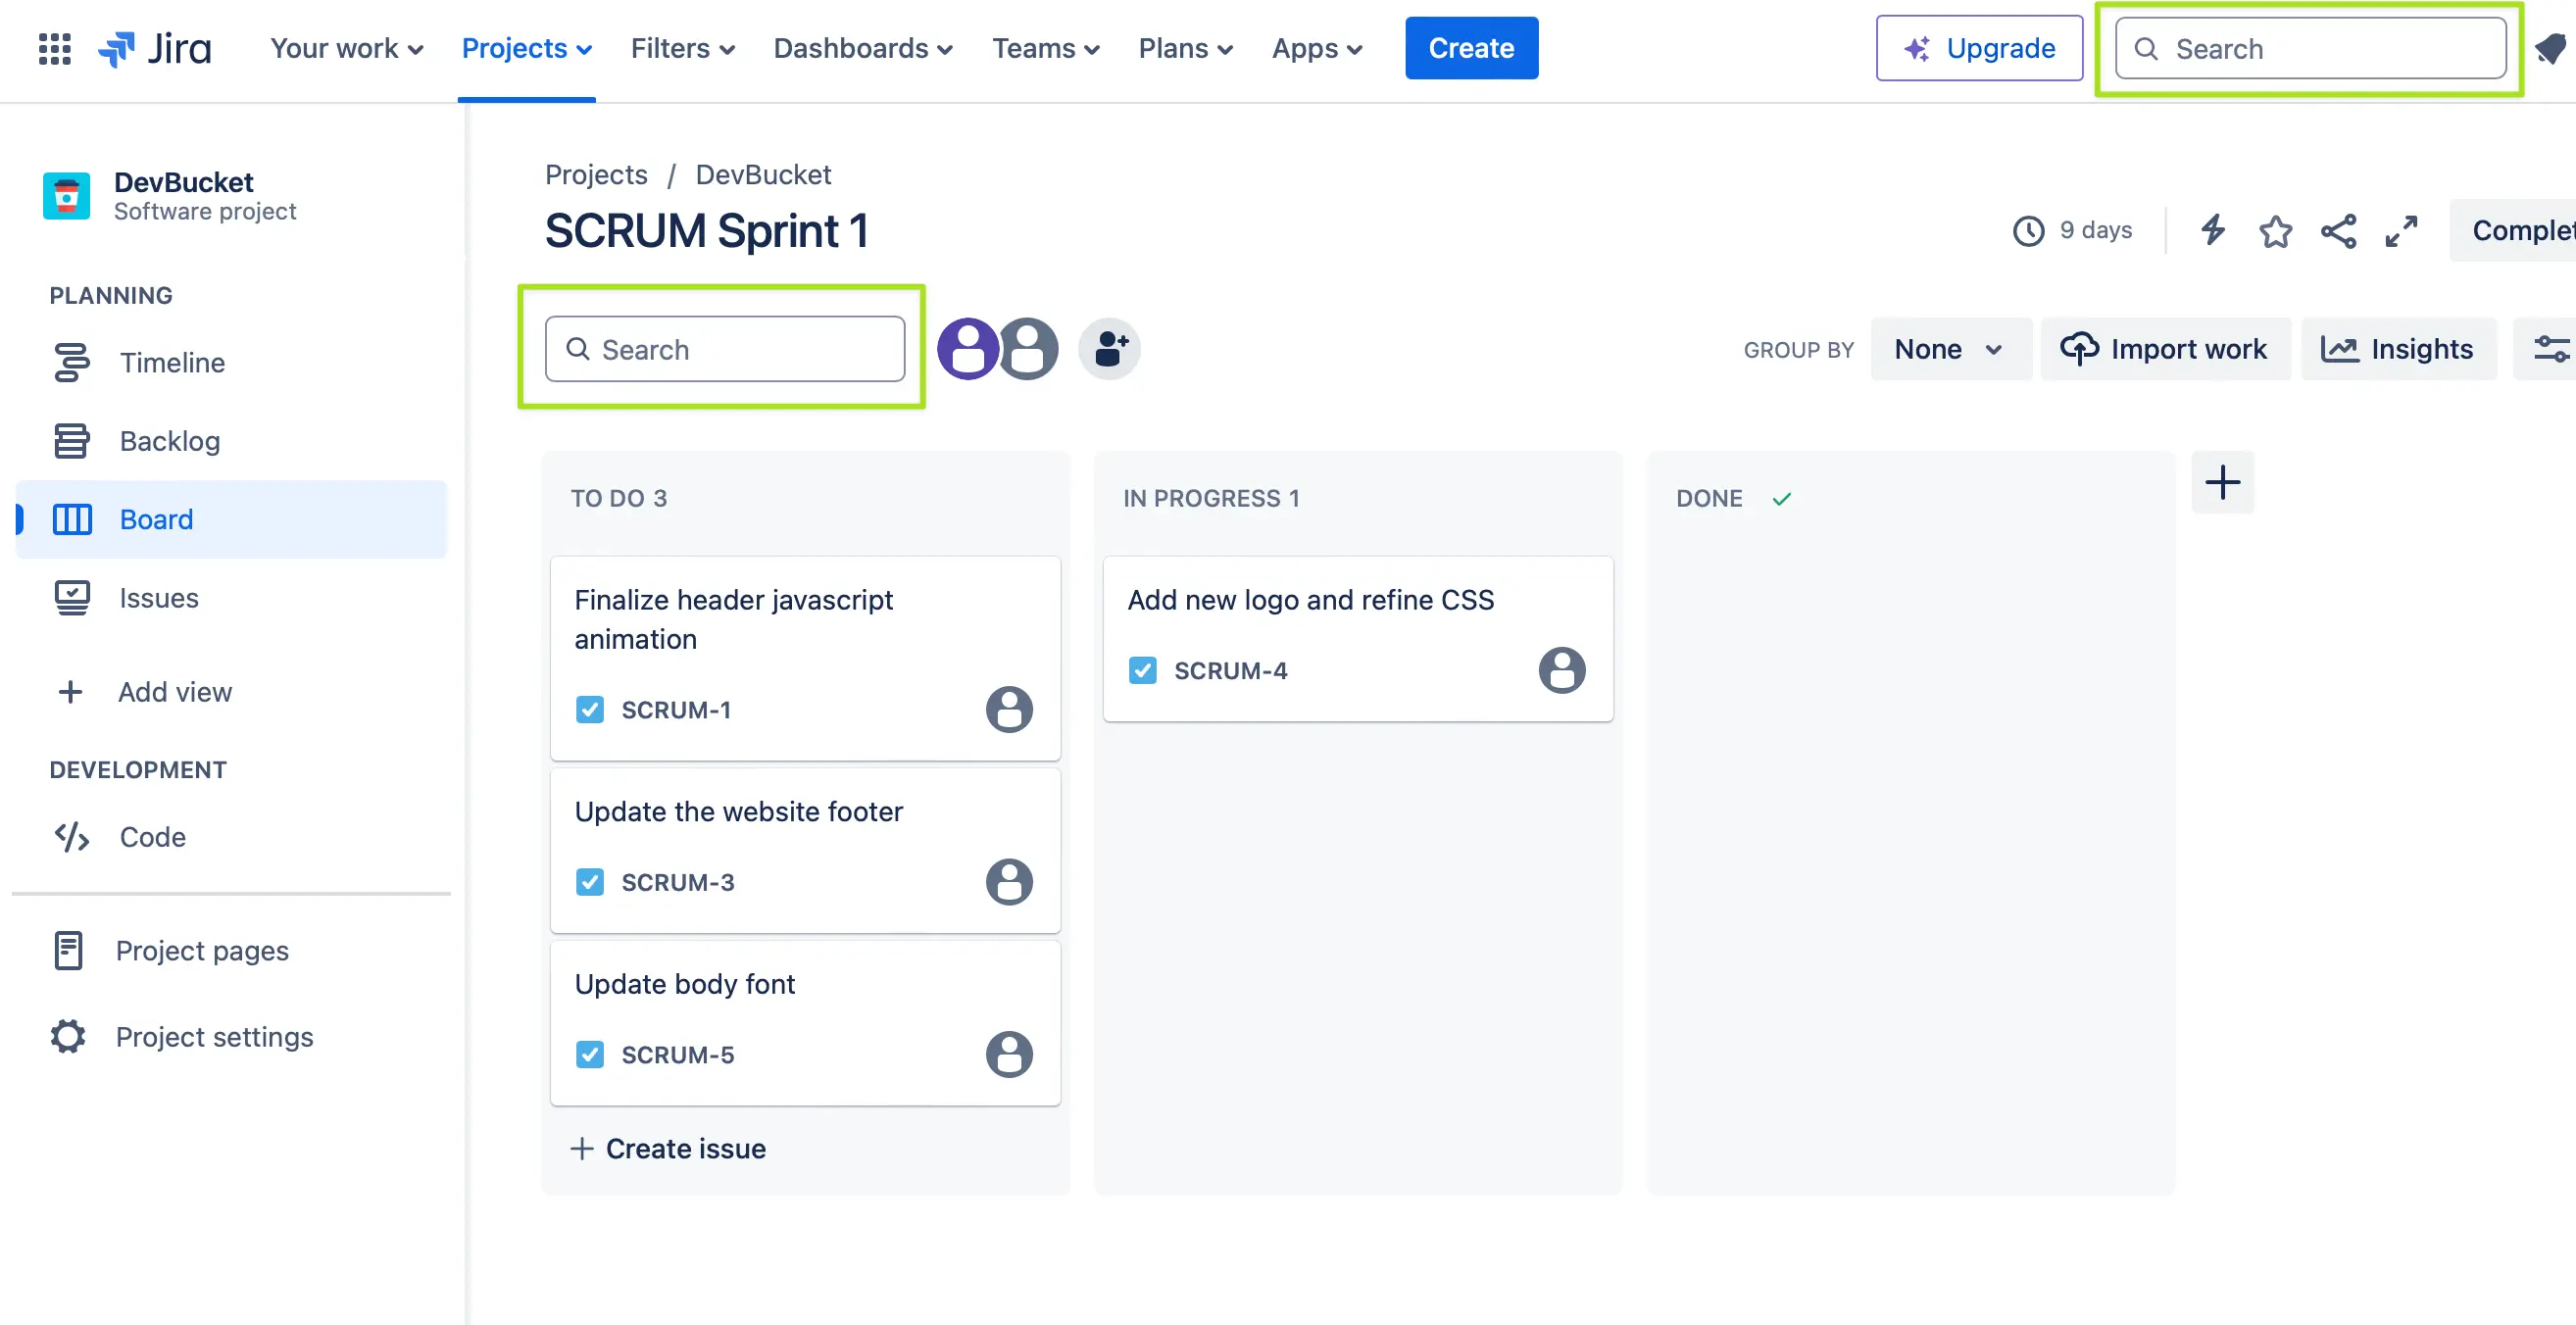Click SCRUM-4 task type checkbox icon
The width and height of the screenshot is (2576, 1325).
click(x=1143, y=670)
